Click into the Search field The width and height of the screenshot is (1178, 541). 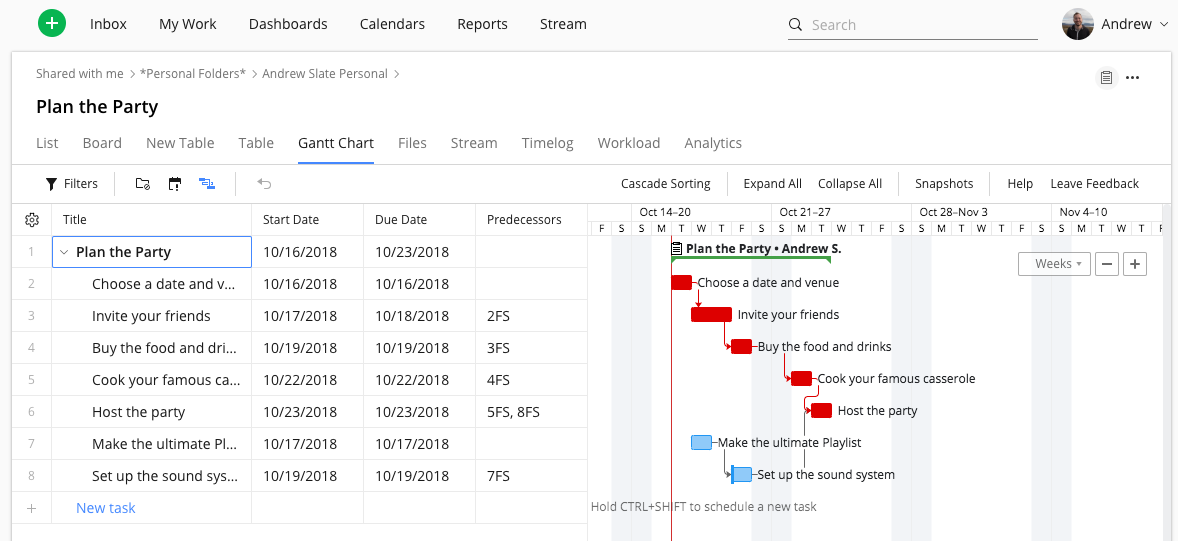(920, 25)
